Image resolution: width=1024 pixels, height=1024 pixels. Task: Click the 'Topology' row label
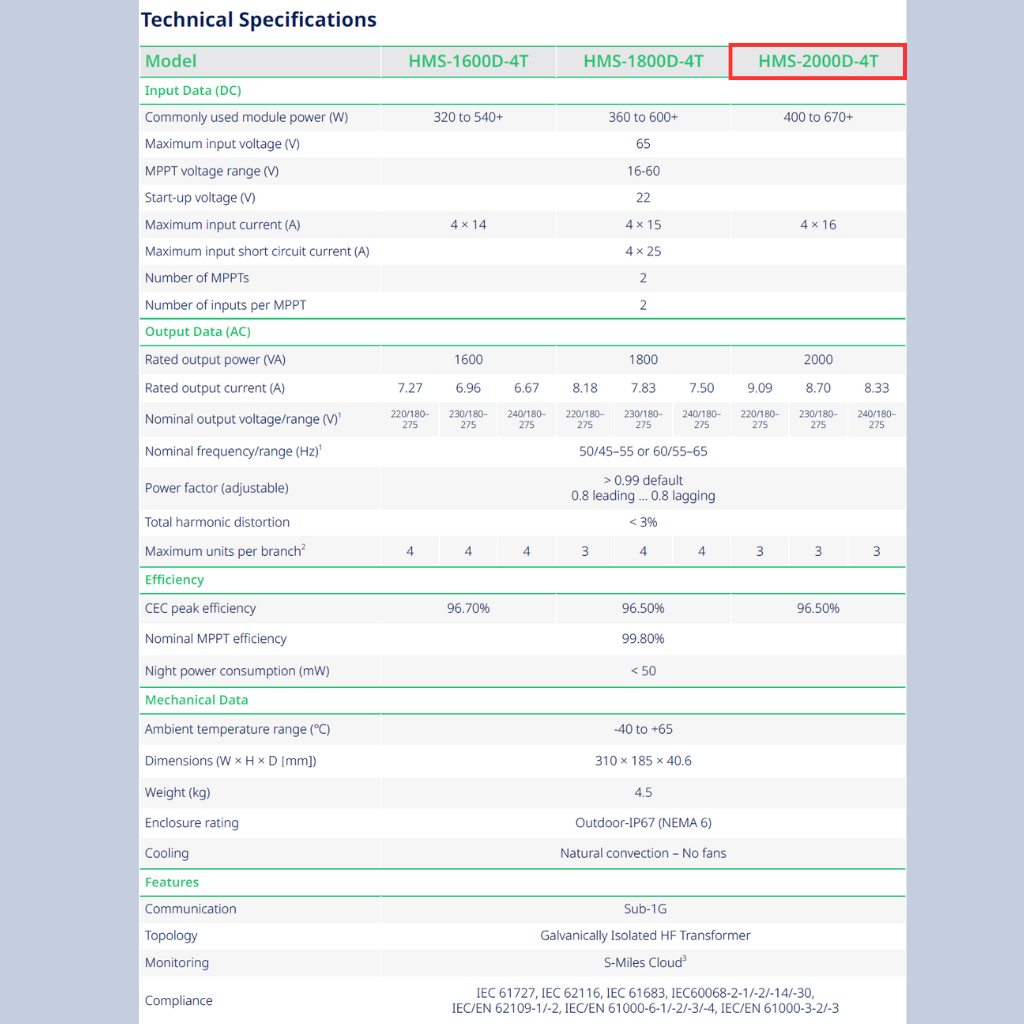[x=170, y=936]
